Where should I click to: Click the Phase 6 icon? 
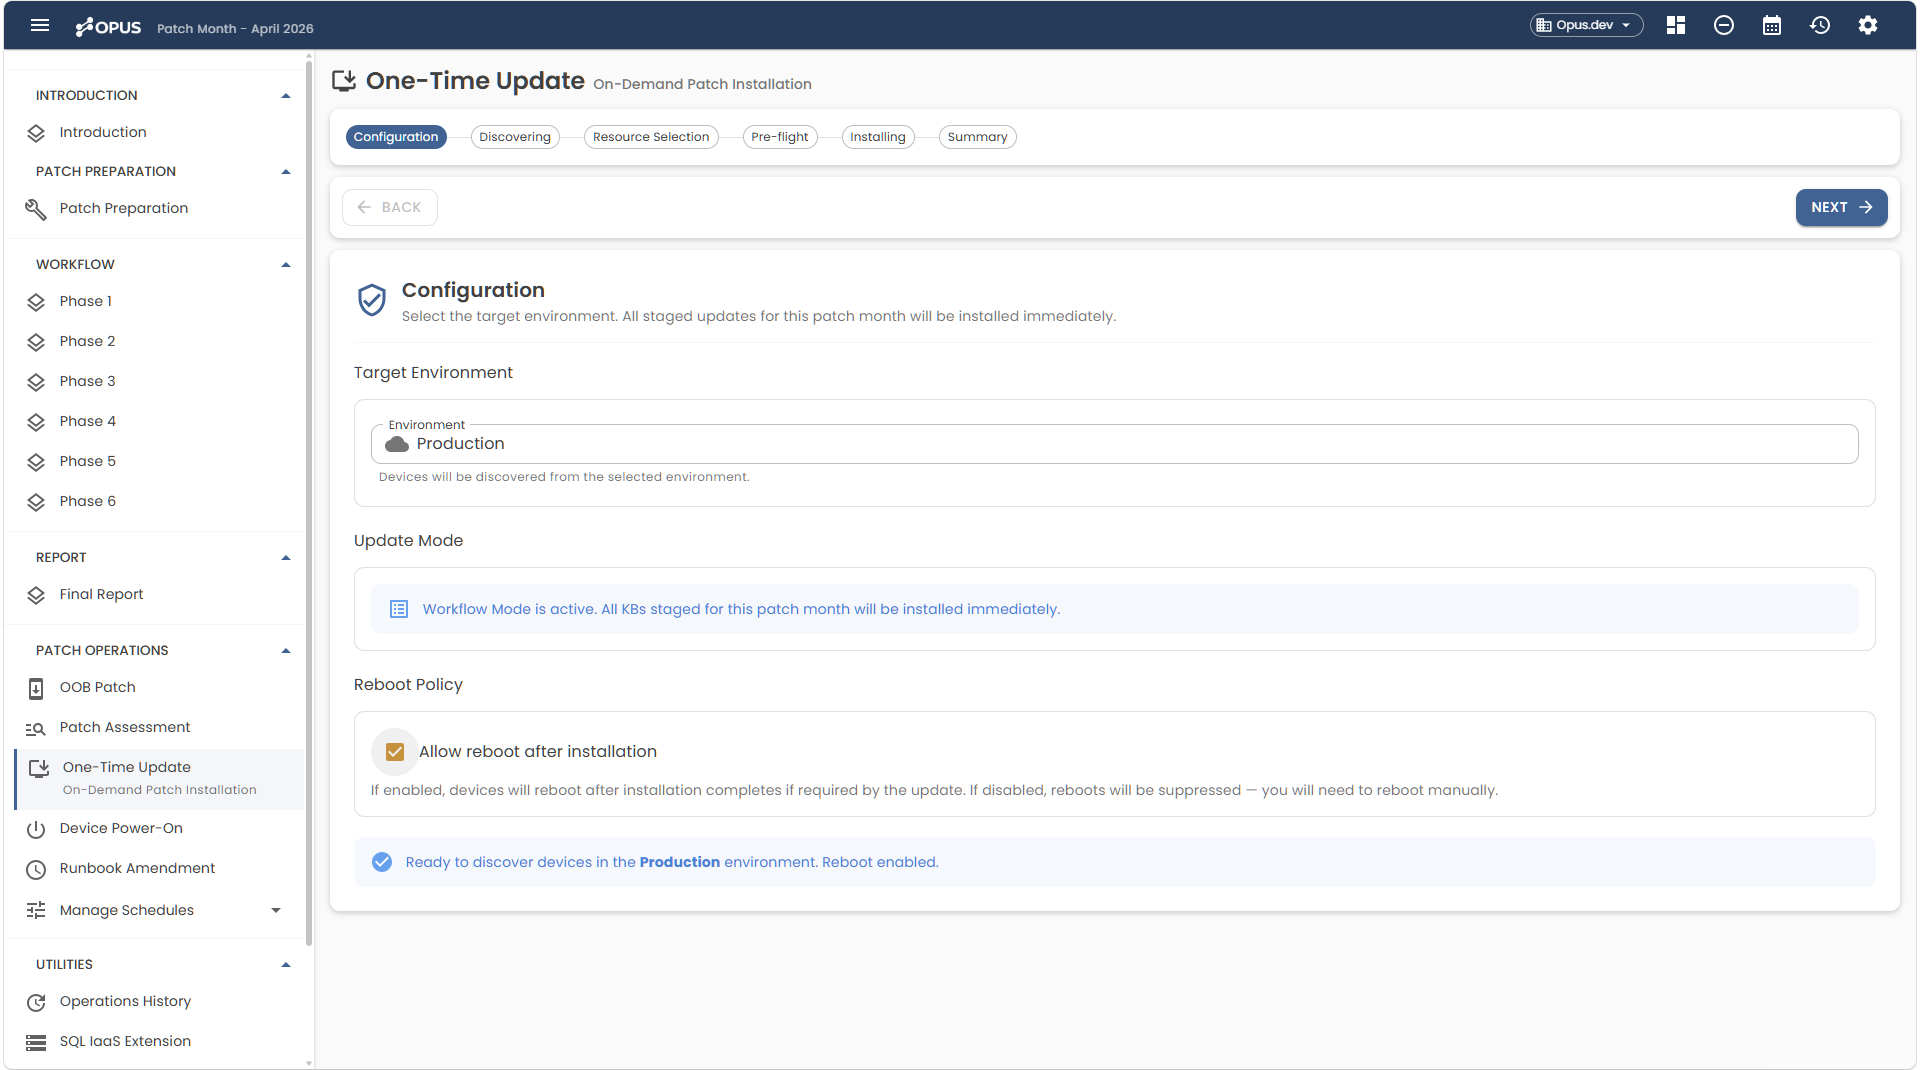tap(36, 502)
